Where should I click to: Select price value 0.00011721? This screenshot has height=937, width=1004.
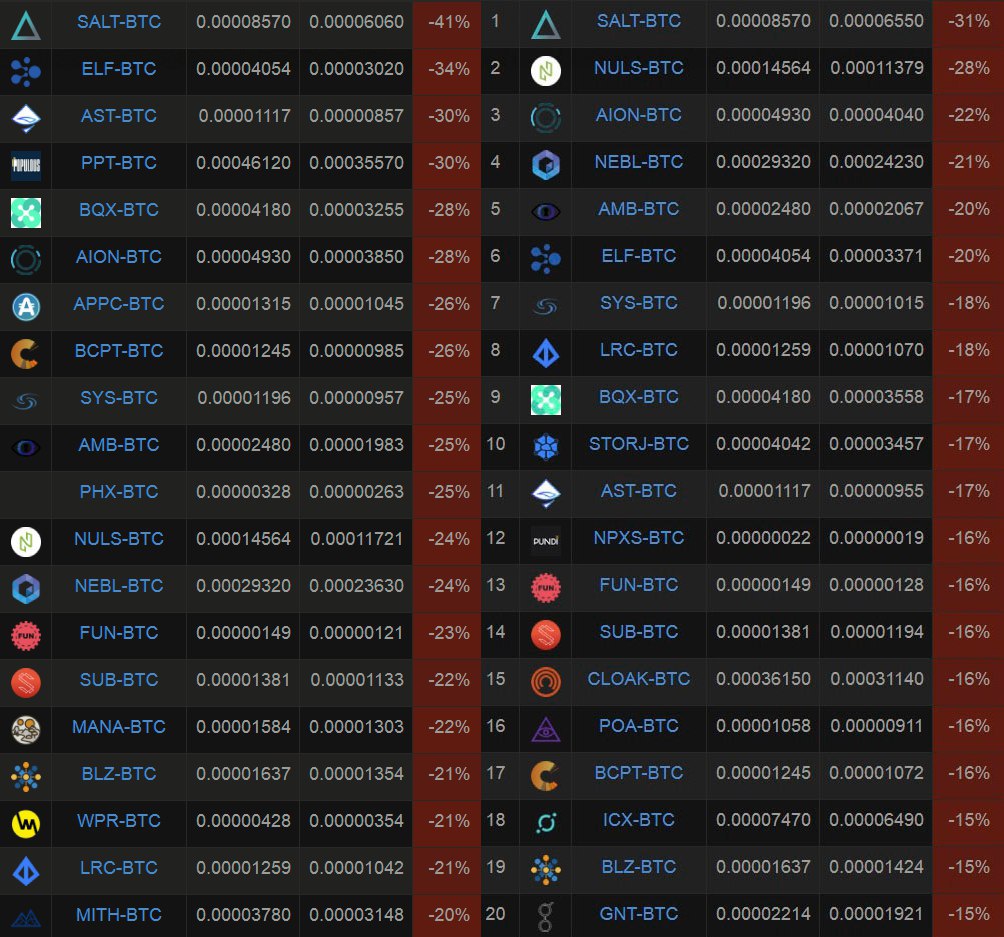click(357, 539)
